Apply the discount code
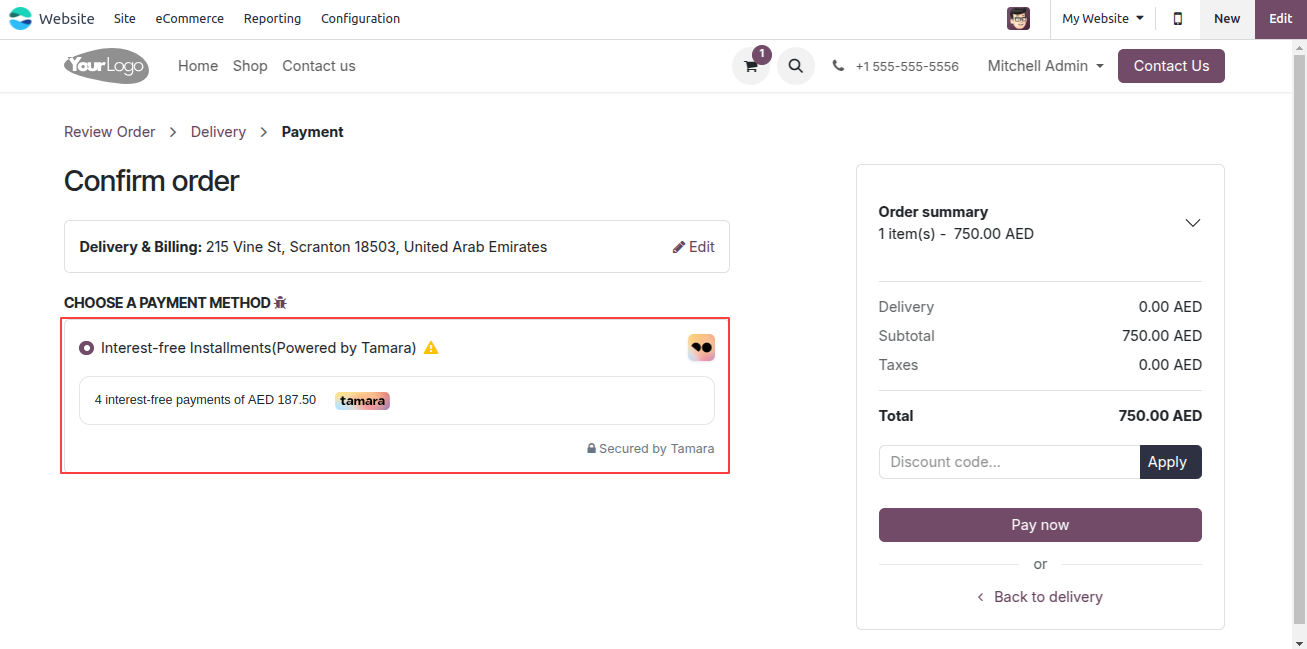The image size is (1307, 649). pyautogui.click(x=1171, y=462)
